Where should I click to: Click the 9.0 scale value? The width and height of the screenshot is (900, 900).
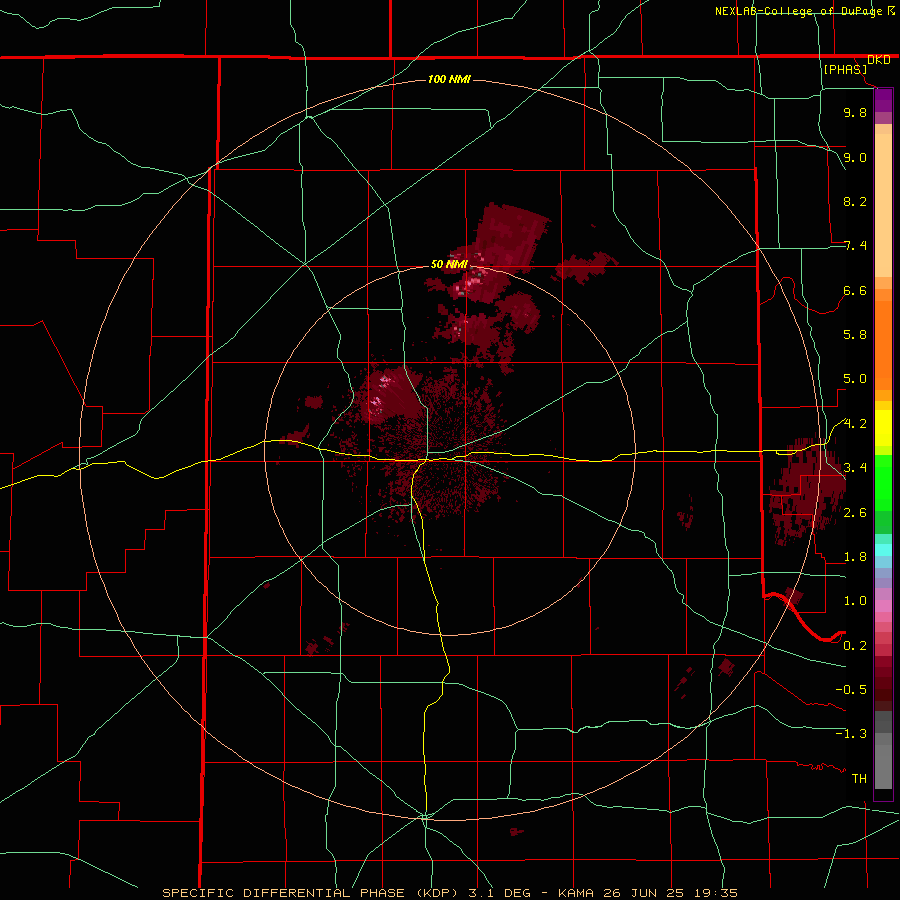855,157
